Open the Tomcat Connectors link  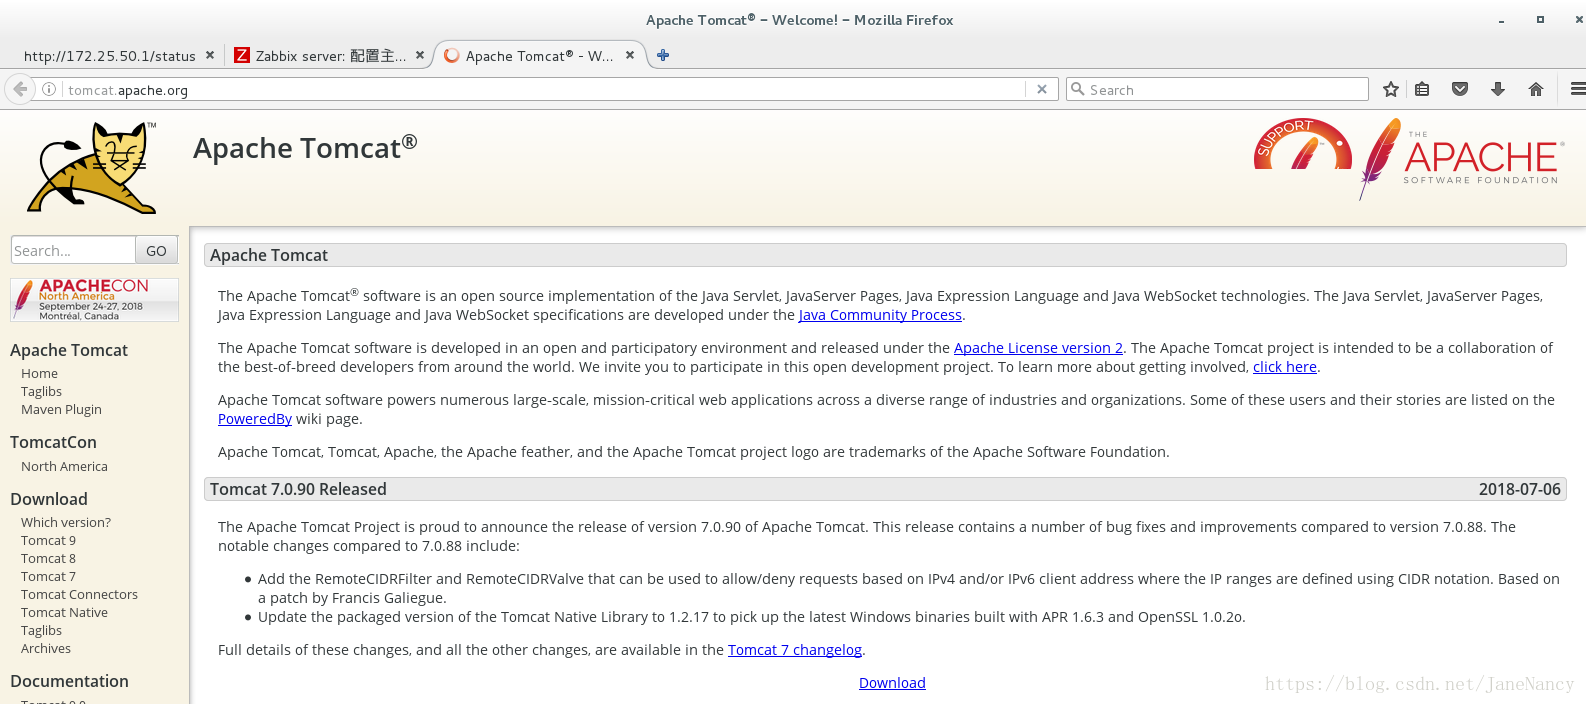coord(79,594)
